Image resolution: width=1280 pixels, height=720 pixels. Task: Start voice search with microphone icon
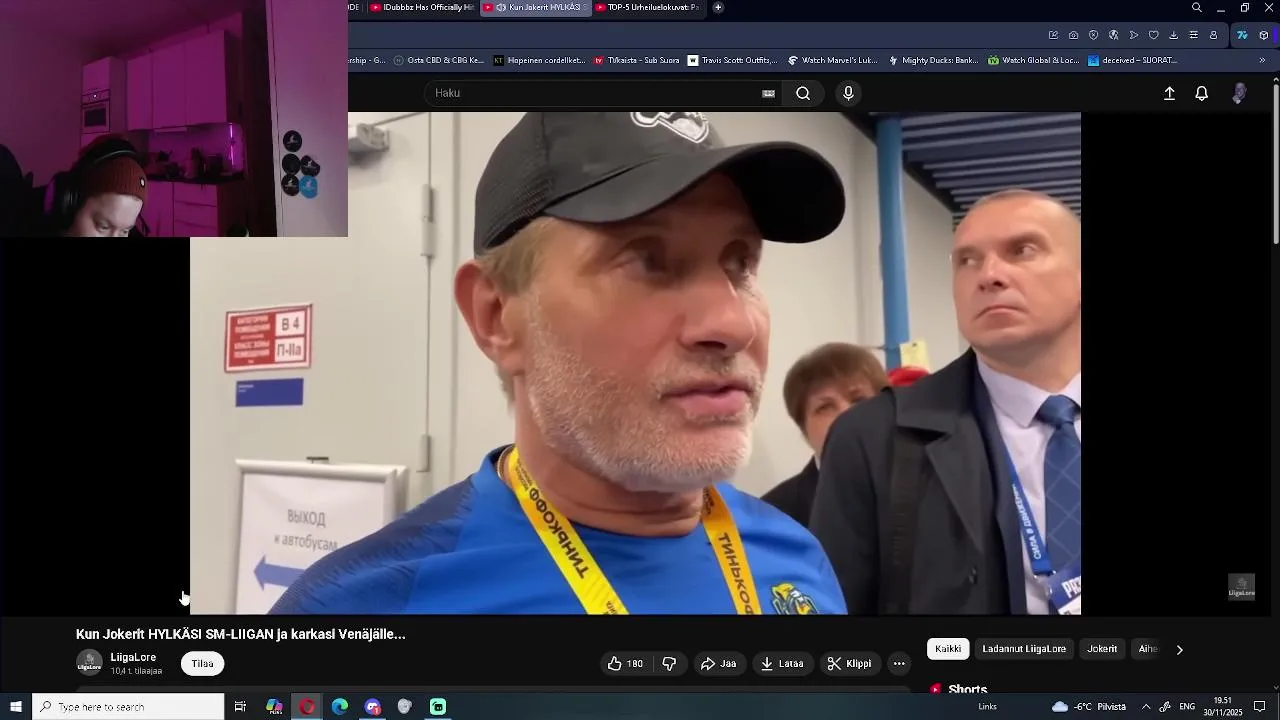(848, 93)
